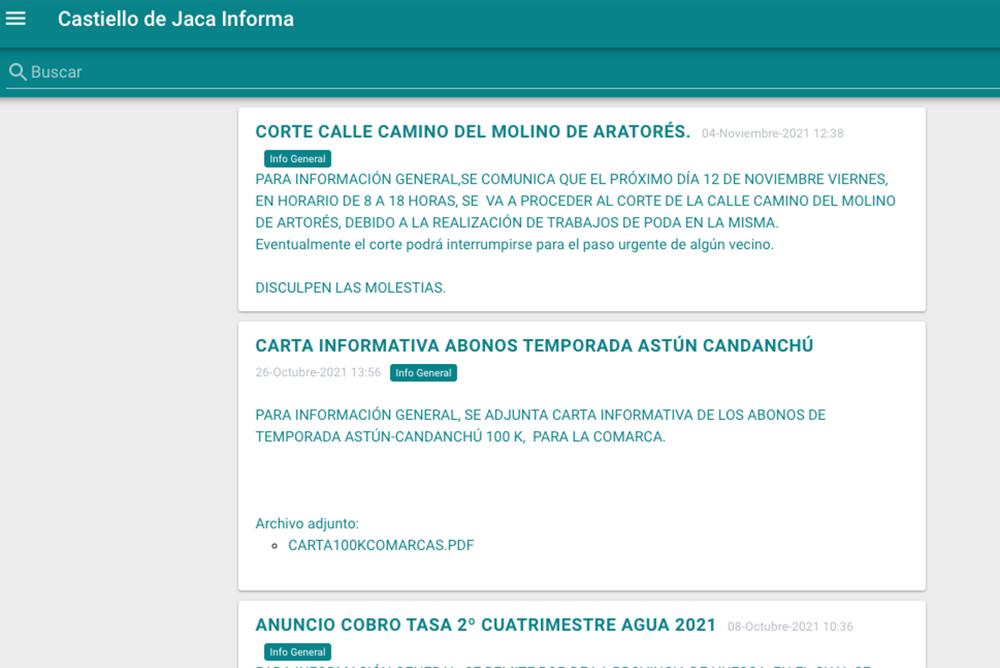Select Info General tag on Corte Calle post
Image resolution: width=1000 pixels, height=668 pixels.
pos(297,159)
